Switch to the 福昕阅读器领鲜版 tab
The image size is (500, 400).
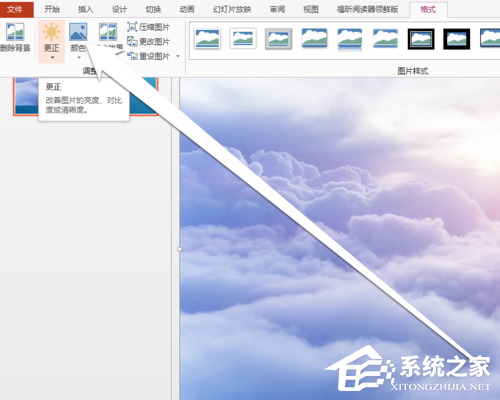coord(368,9)
